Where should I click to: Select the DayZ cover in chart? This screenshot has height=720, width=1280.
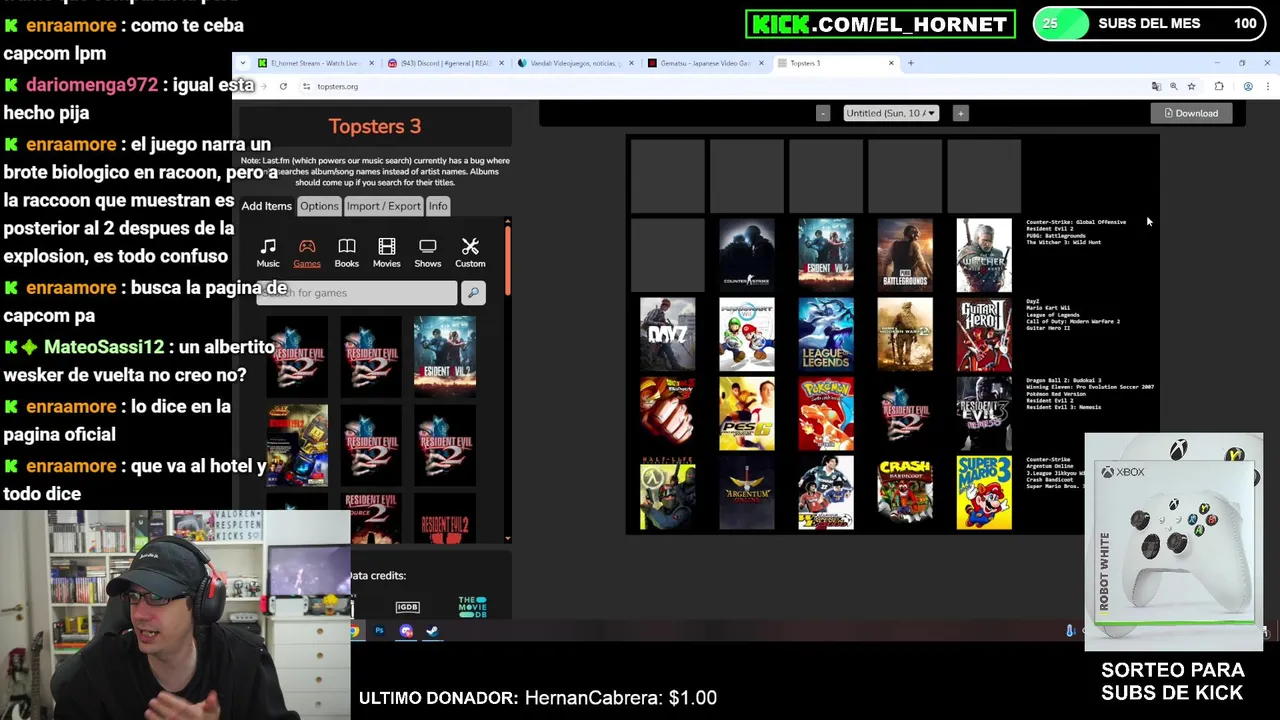[x=668, y=334]
